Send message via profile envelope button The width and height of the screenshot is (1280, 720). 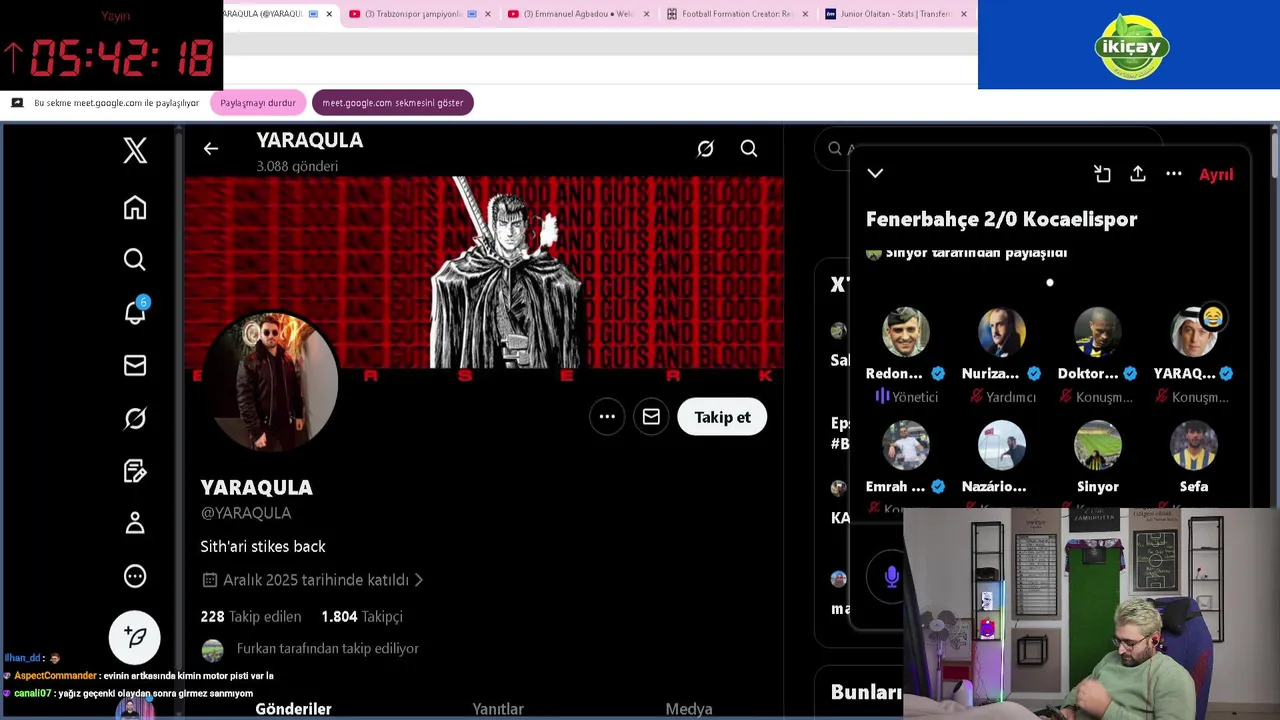651,417
